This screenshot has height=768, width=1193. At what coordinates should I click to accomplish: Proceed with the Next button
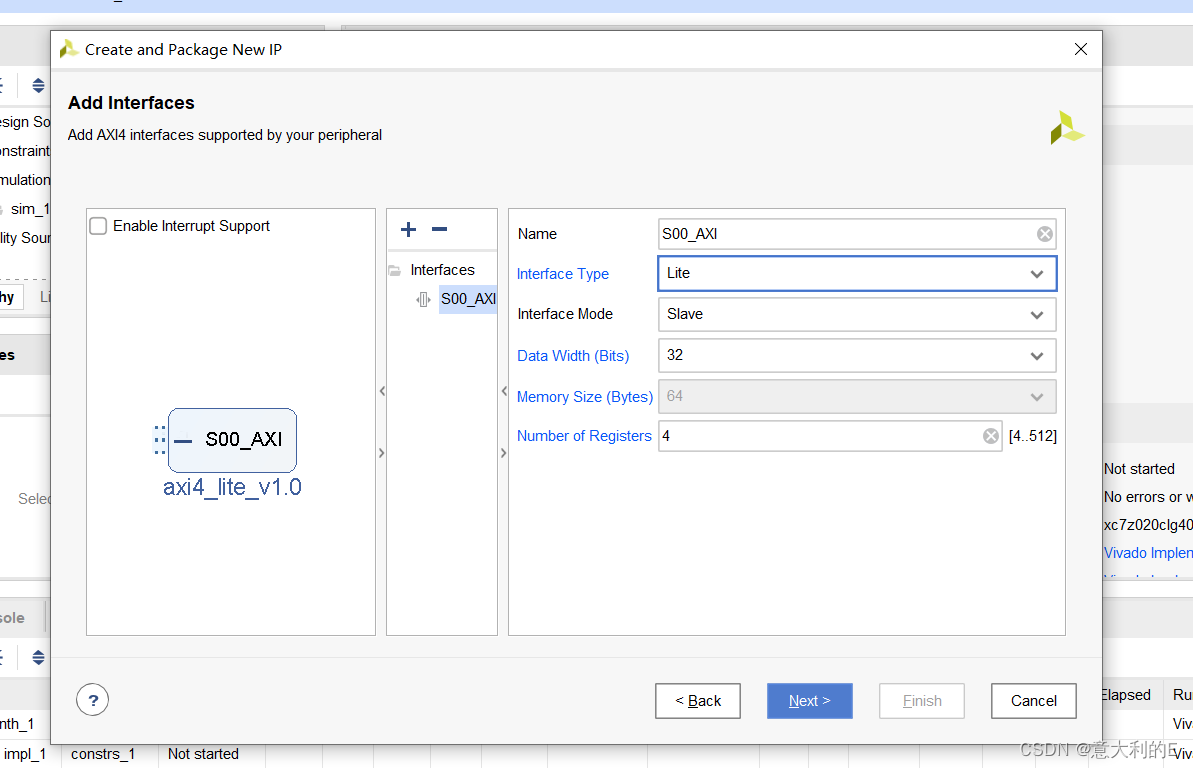[810, 701]
